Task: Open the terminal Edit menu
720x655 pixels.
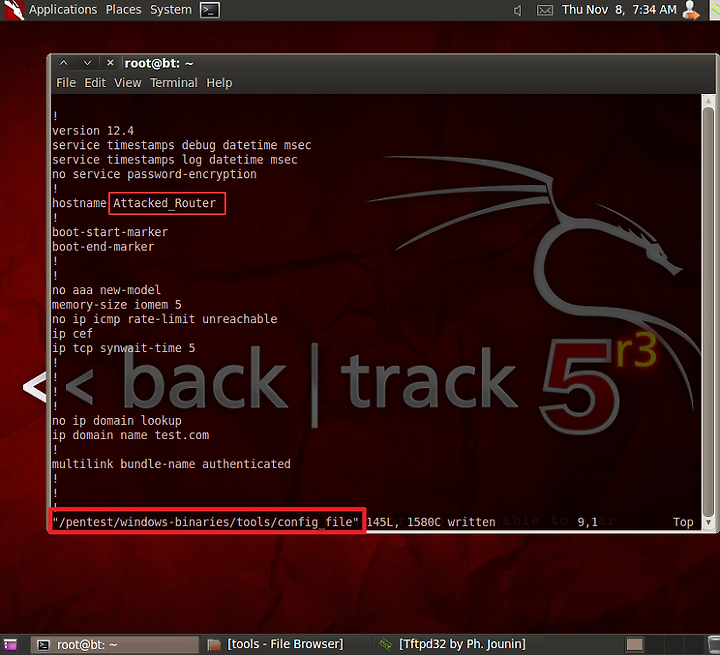Action: tap(95, 83)
